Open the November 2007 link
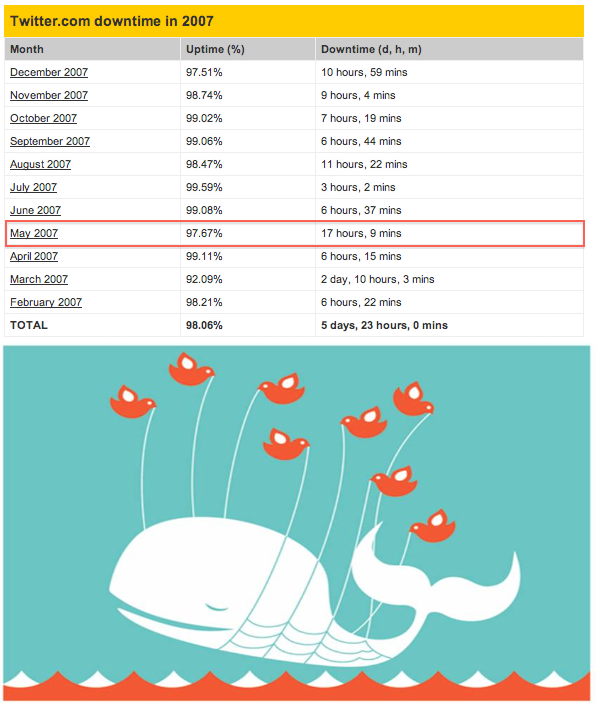The image size is (596, 703). point(49,95)
